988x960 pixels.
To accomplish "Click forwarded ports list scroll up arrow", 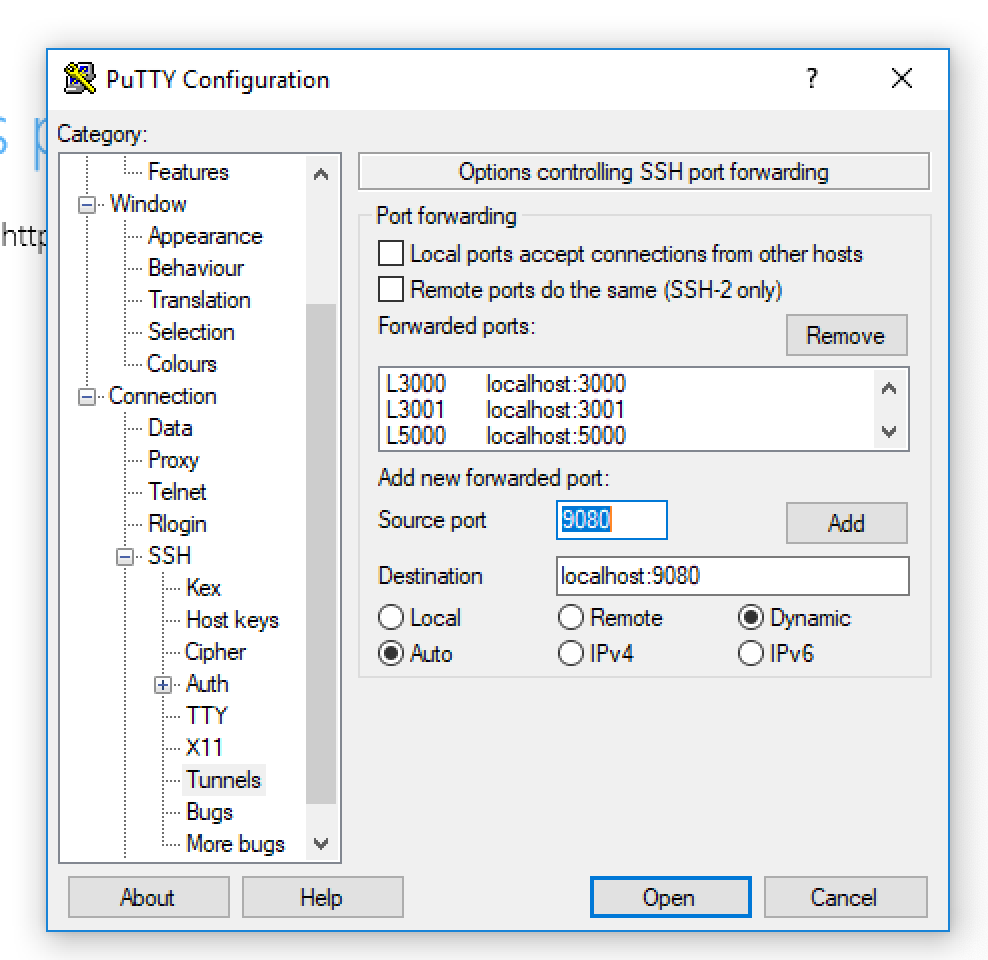I will tap(889, 389).
